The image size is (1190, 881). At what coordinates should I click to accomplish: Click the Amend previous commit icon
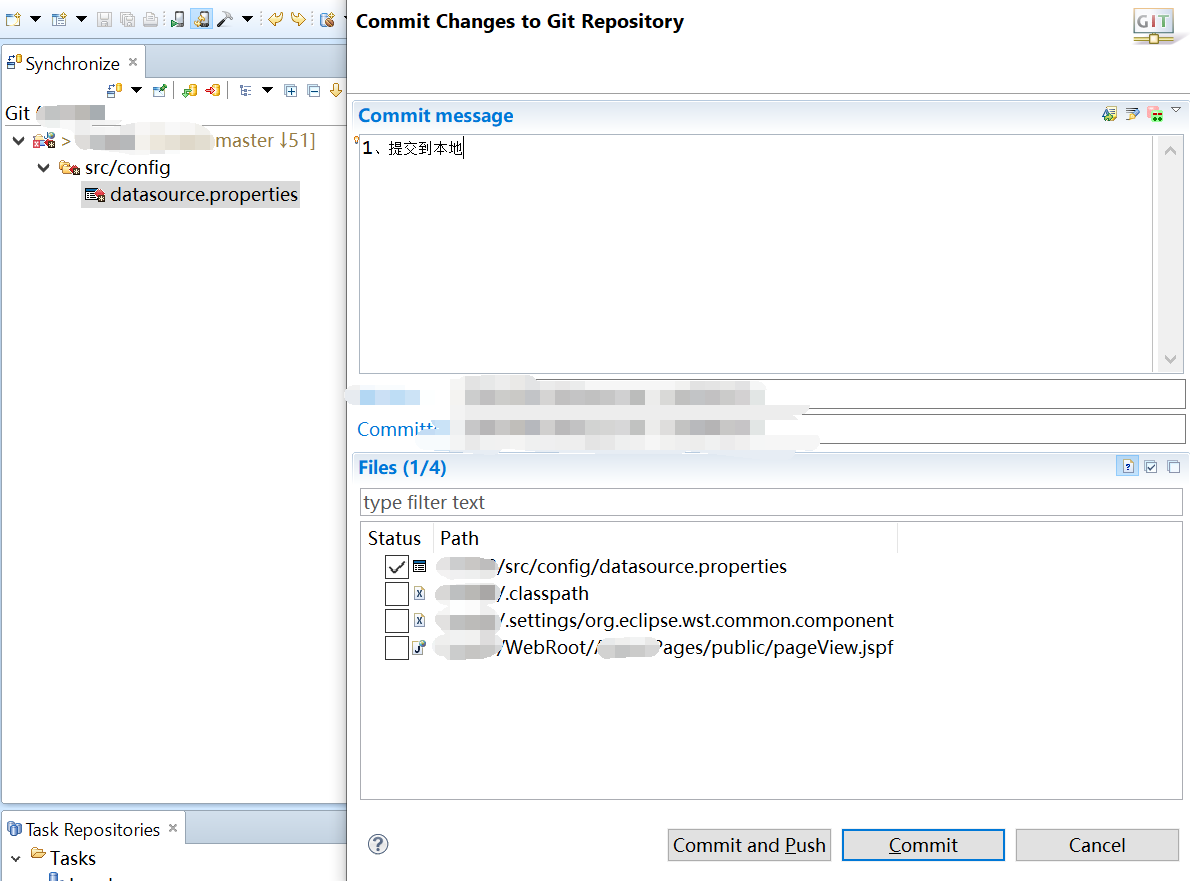[1109, 114]
